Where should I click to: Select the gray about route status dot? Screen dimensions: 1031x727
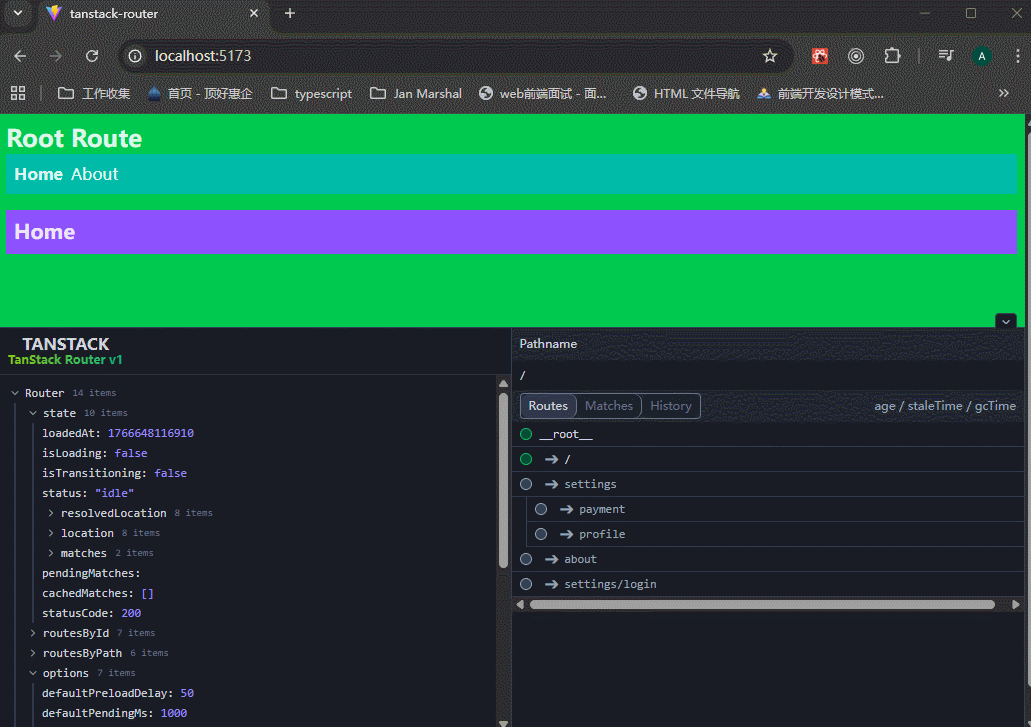(526, 559)
